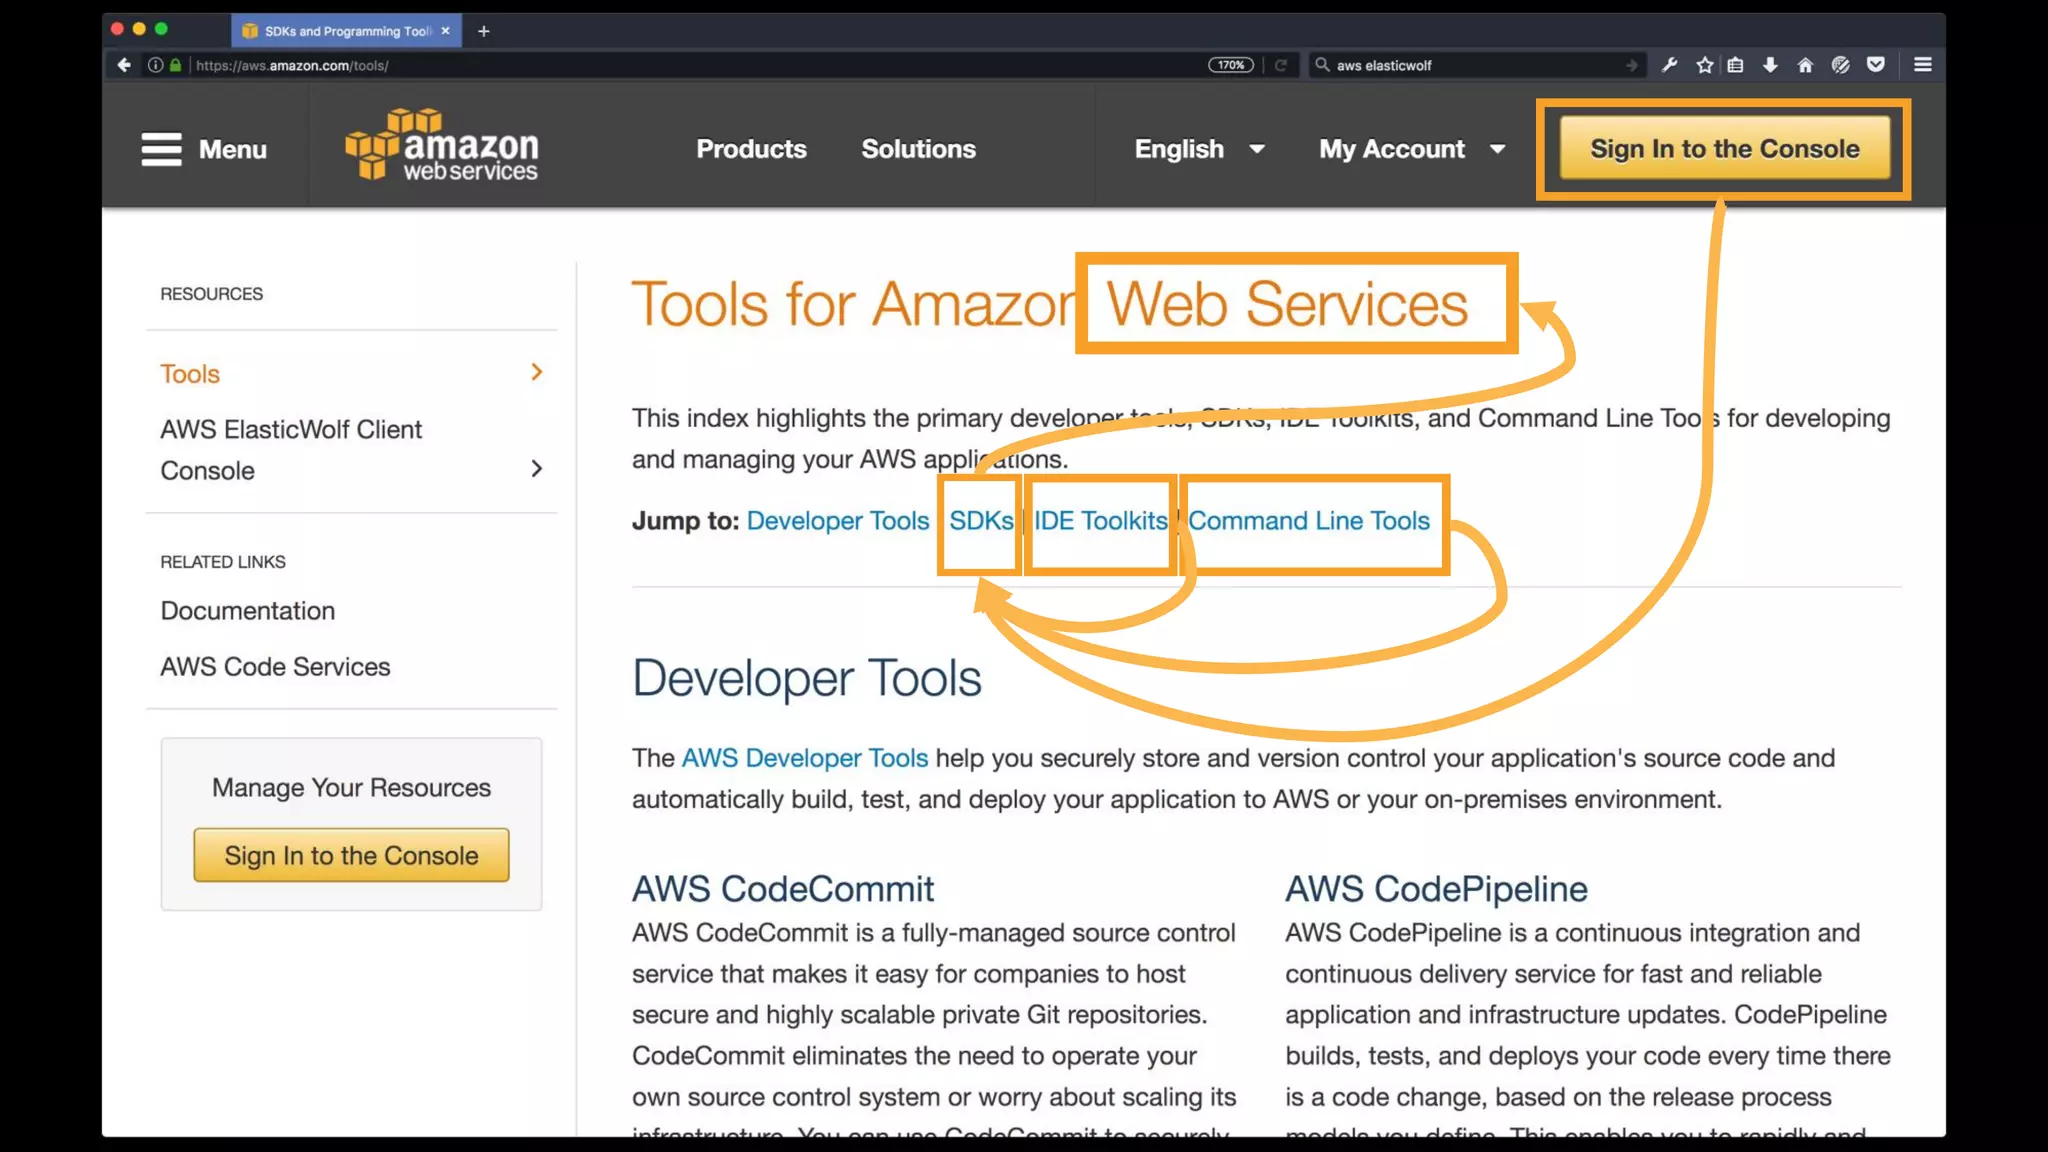Open the AWS CodePipeline heading link
Image resolution: width=2048 pixels, height=1152 pixels.
pos(1436,888)
